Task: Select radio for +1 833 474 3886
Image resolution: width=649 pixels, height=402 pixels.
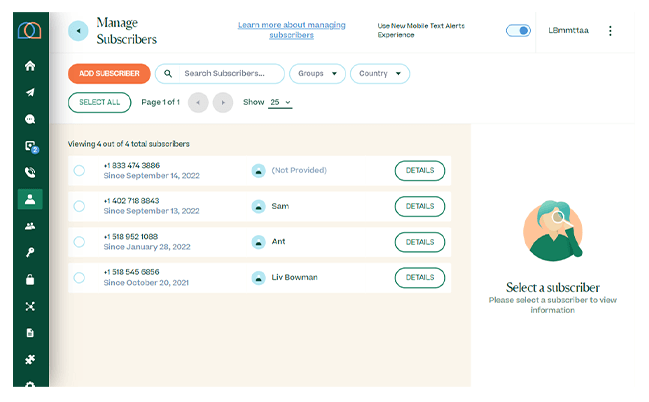Action: pyautogui.click(x=79, y=171)
